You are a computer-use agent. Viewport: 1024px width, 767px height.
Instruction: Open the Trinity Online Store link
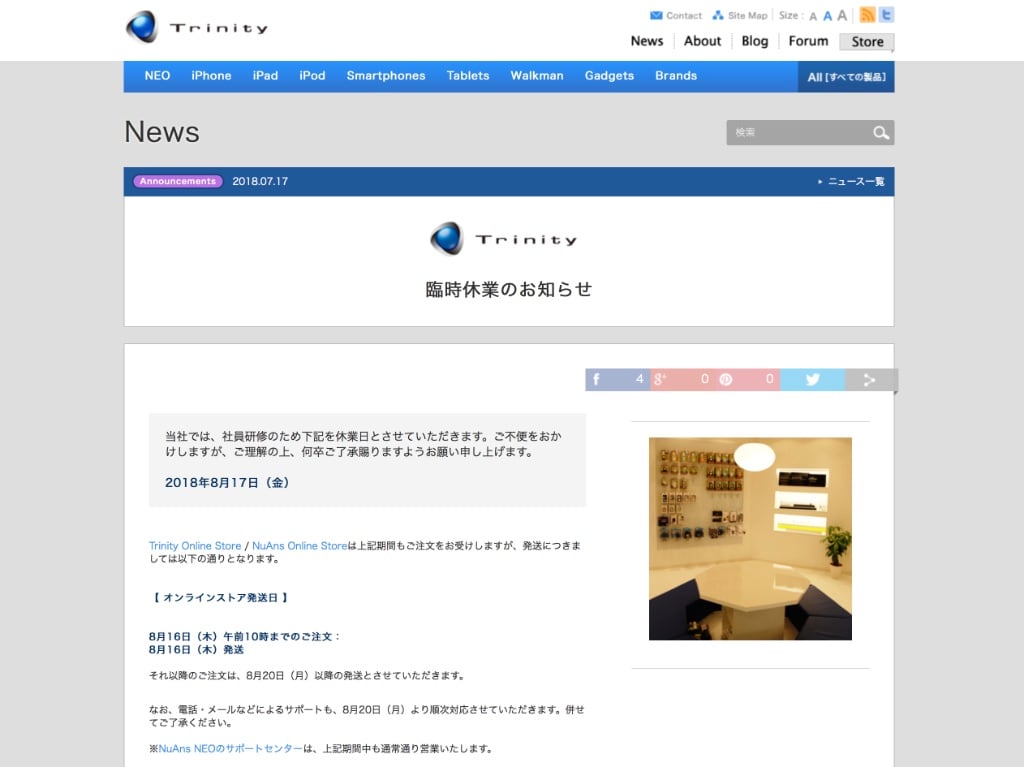click(195, 546)
